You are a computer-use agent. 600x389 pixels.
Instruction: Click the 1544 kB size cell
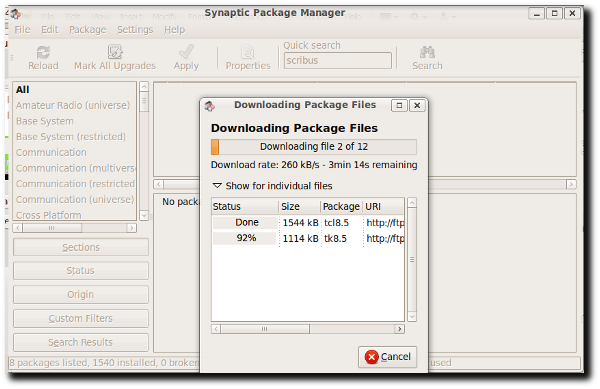tap(300, 223)
